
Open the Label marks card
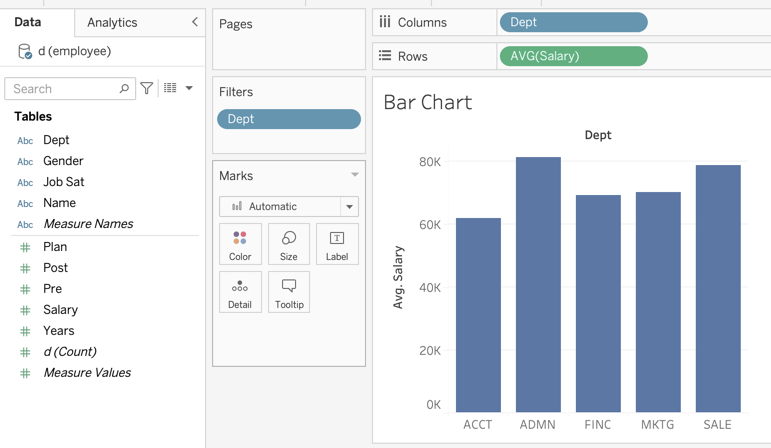[x=337, y=244]
